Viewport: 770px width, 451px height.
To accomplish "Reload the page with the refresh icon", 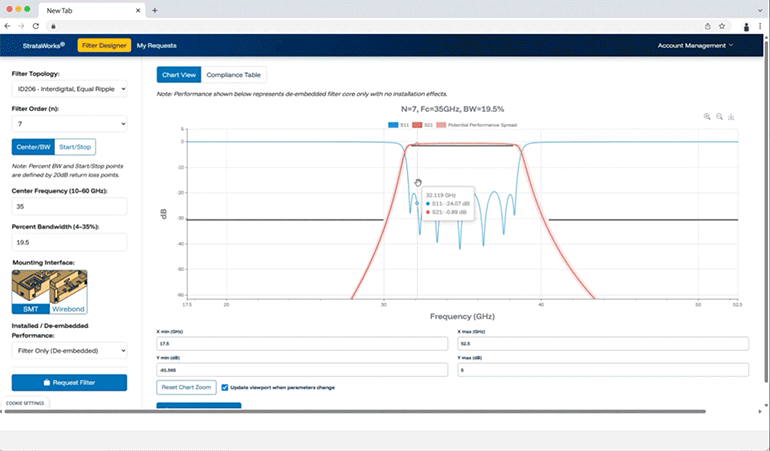I will [x=35, y=26].
